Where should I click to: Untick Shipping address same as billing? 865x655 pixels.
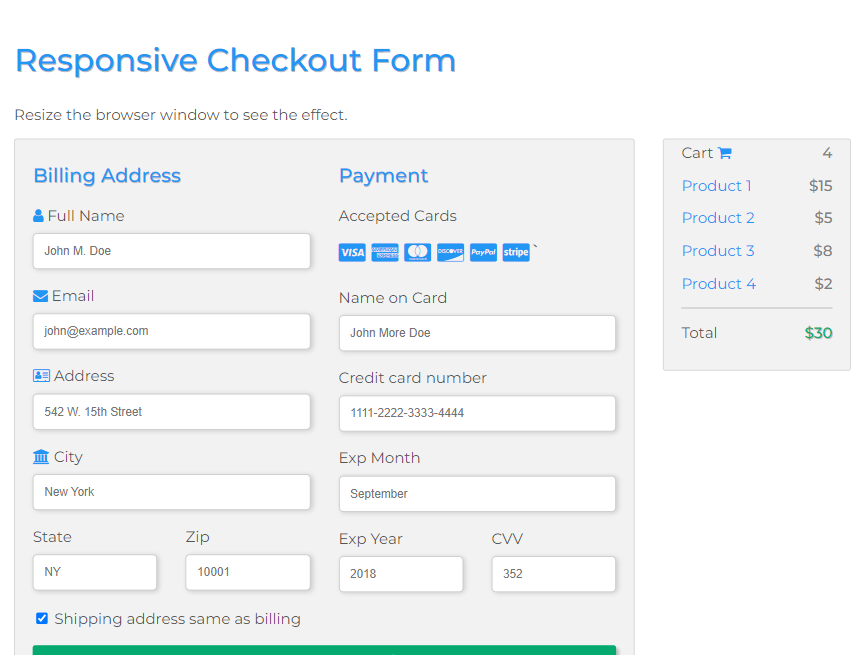click(x=42, y=618)
